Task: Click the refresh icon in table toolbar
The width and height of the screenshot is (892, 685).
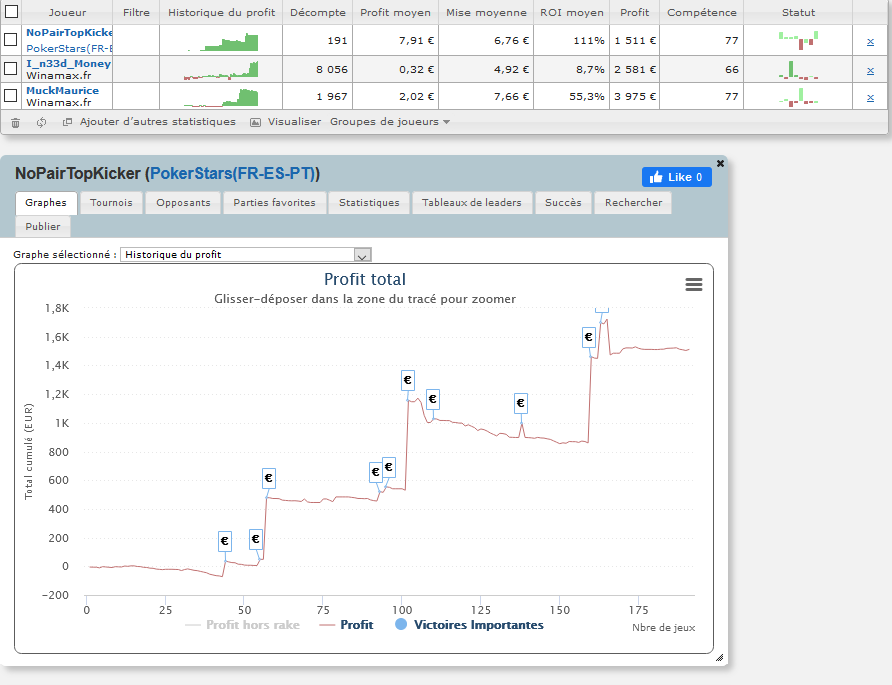Action: click(x=42, y=122)
